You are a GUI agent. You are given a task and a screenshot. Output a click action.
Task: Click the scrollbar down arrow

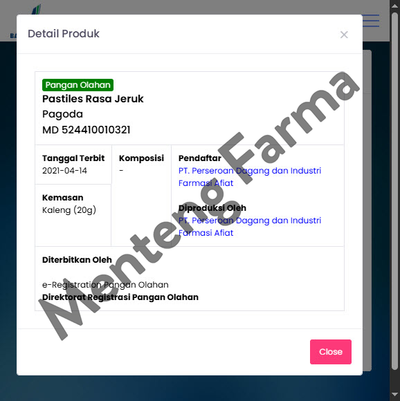[395, 396]
